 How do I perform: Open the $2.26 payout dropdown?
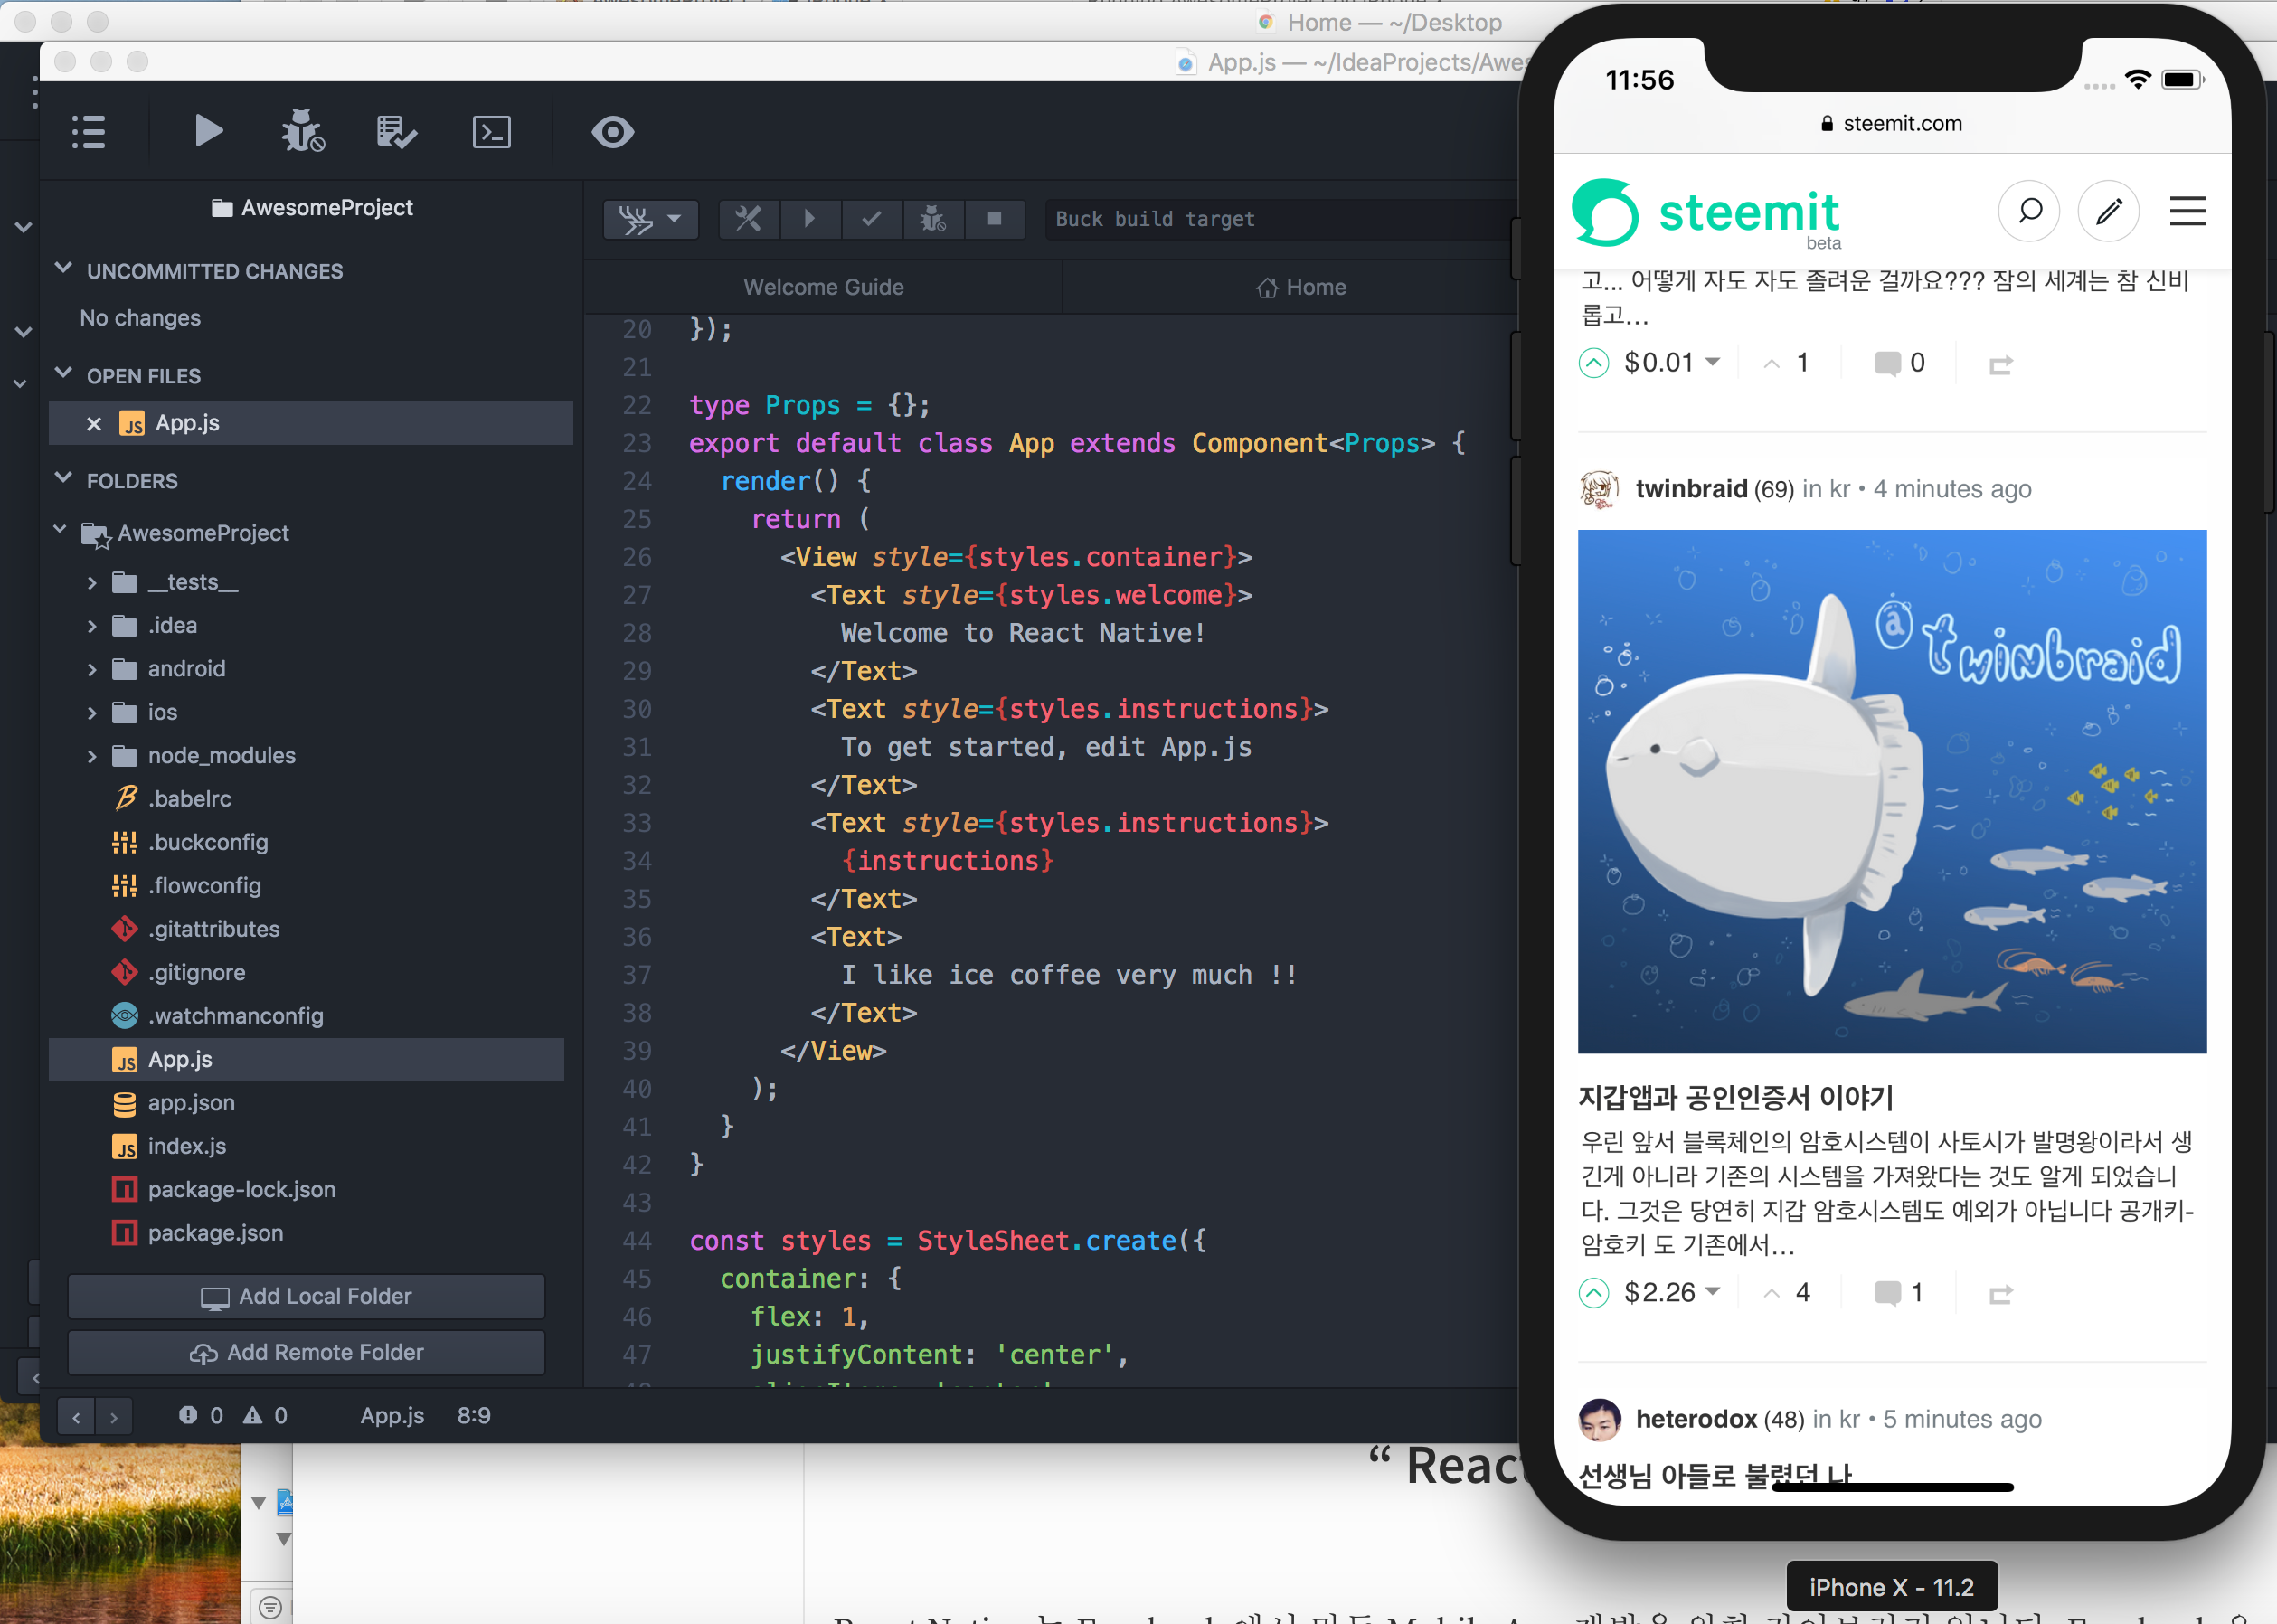[1713, 1292]
